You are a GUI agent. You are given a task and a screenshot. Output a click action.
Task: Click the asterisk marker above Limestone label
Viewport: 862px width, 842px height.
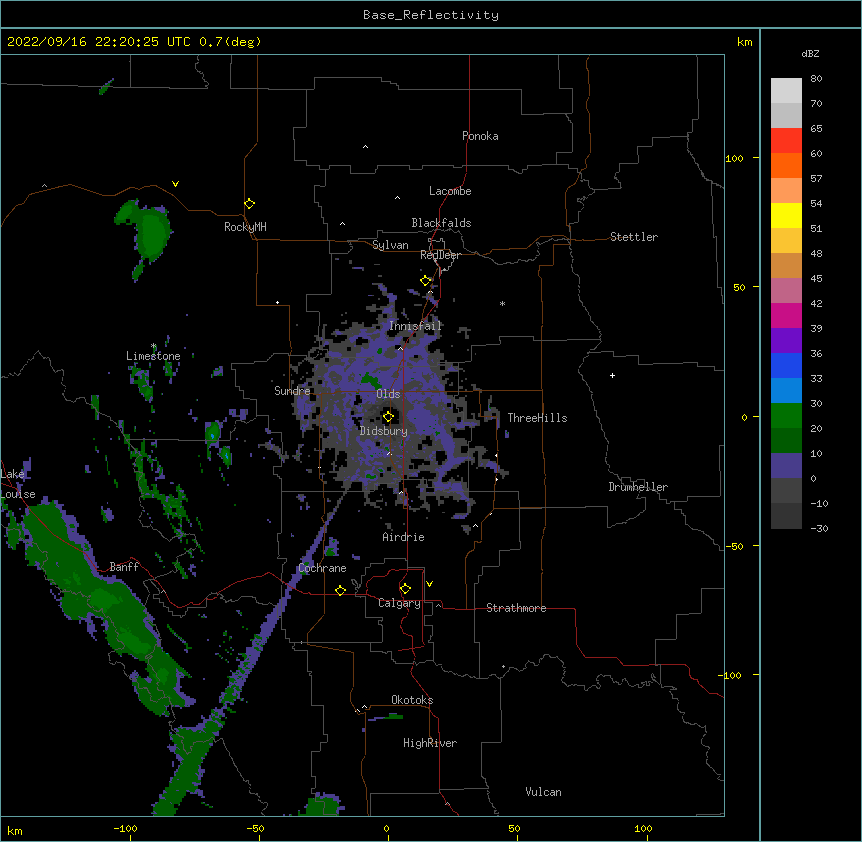point(154,346)
